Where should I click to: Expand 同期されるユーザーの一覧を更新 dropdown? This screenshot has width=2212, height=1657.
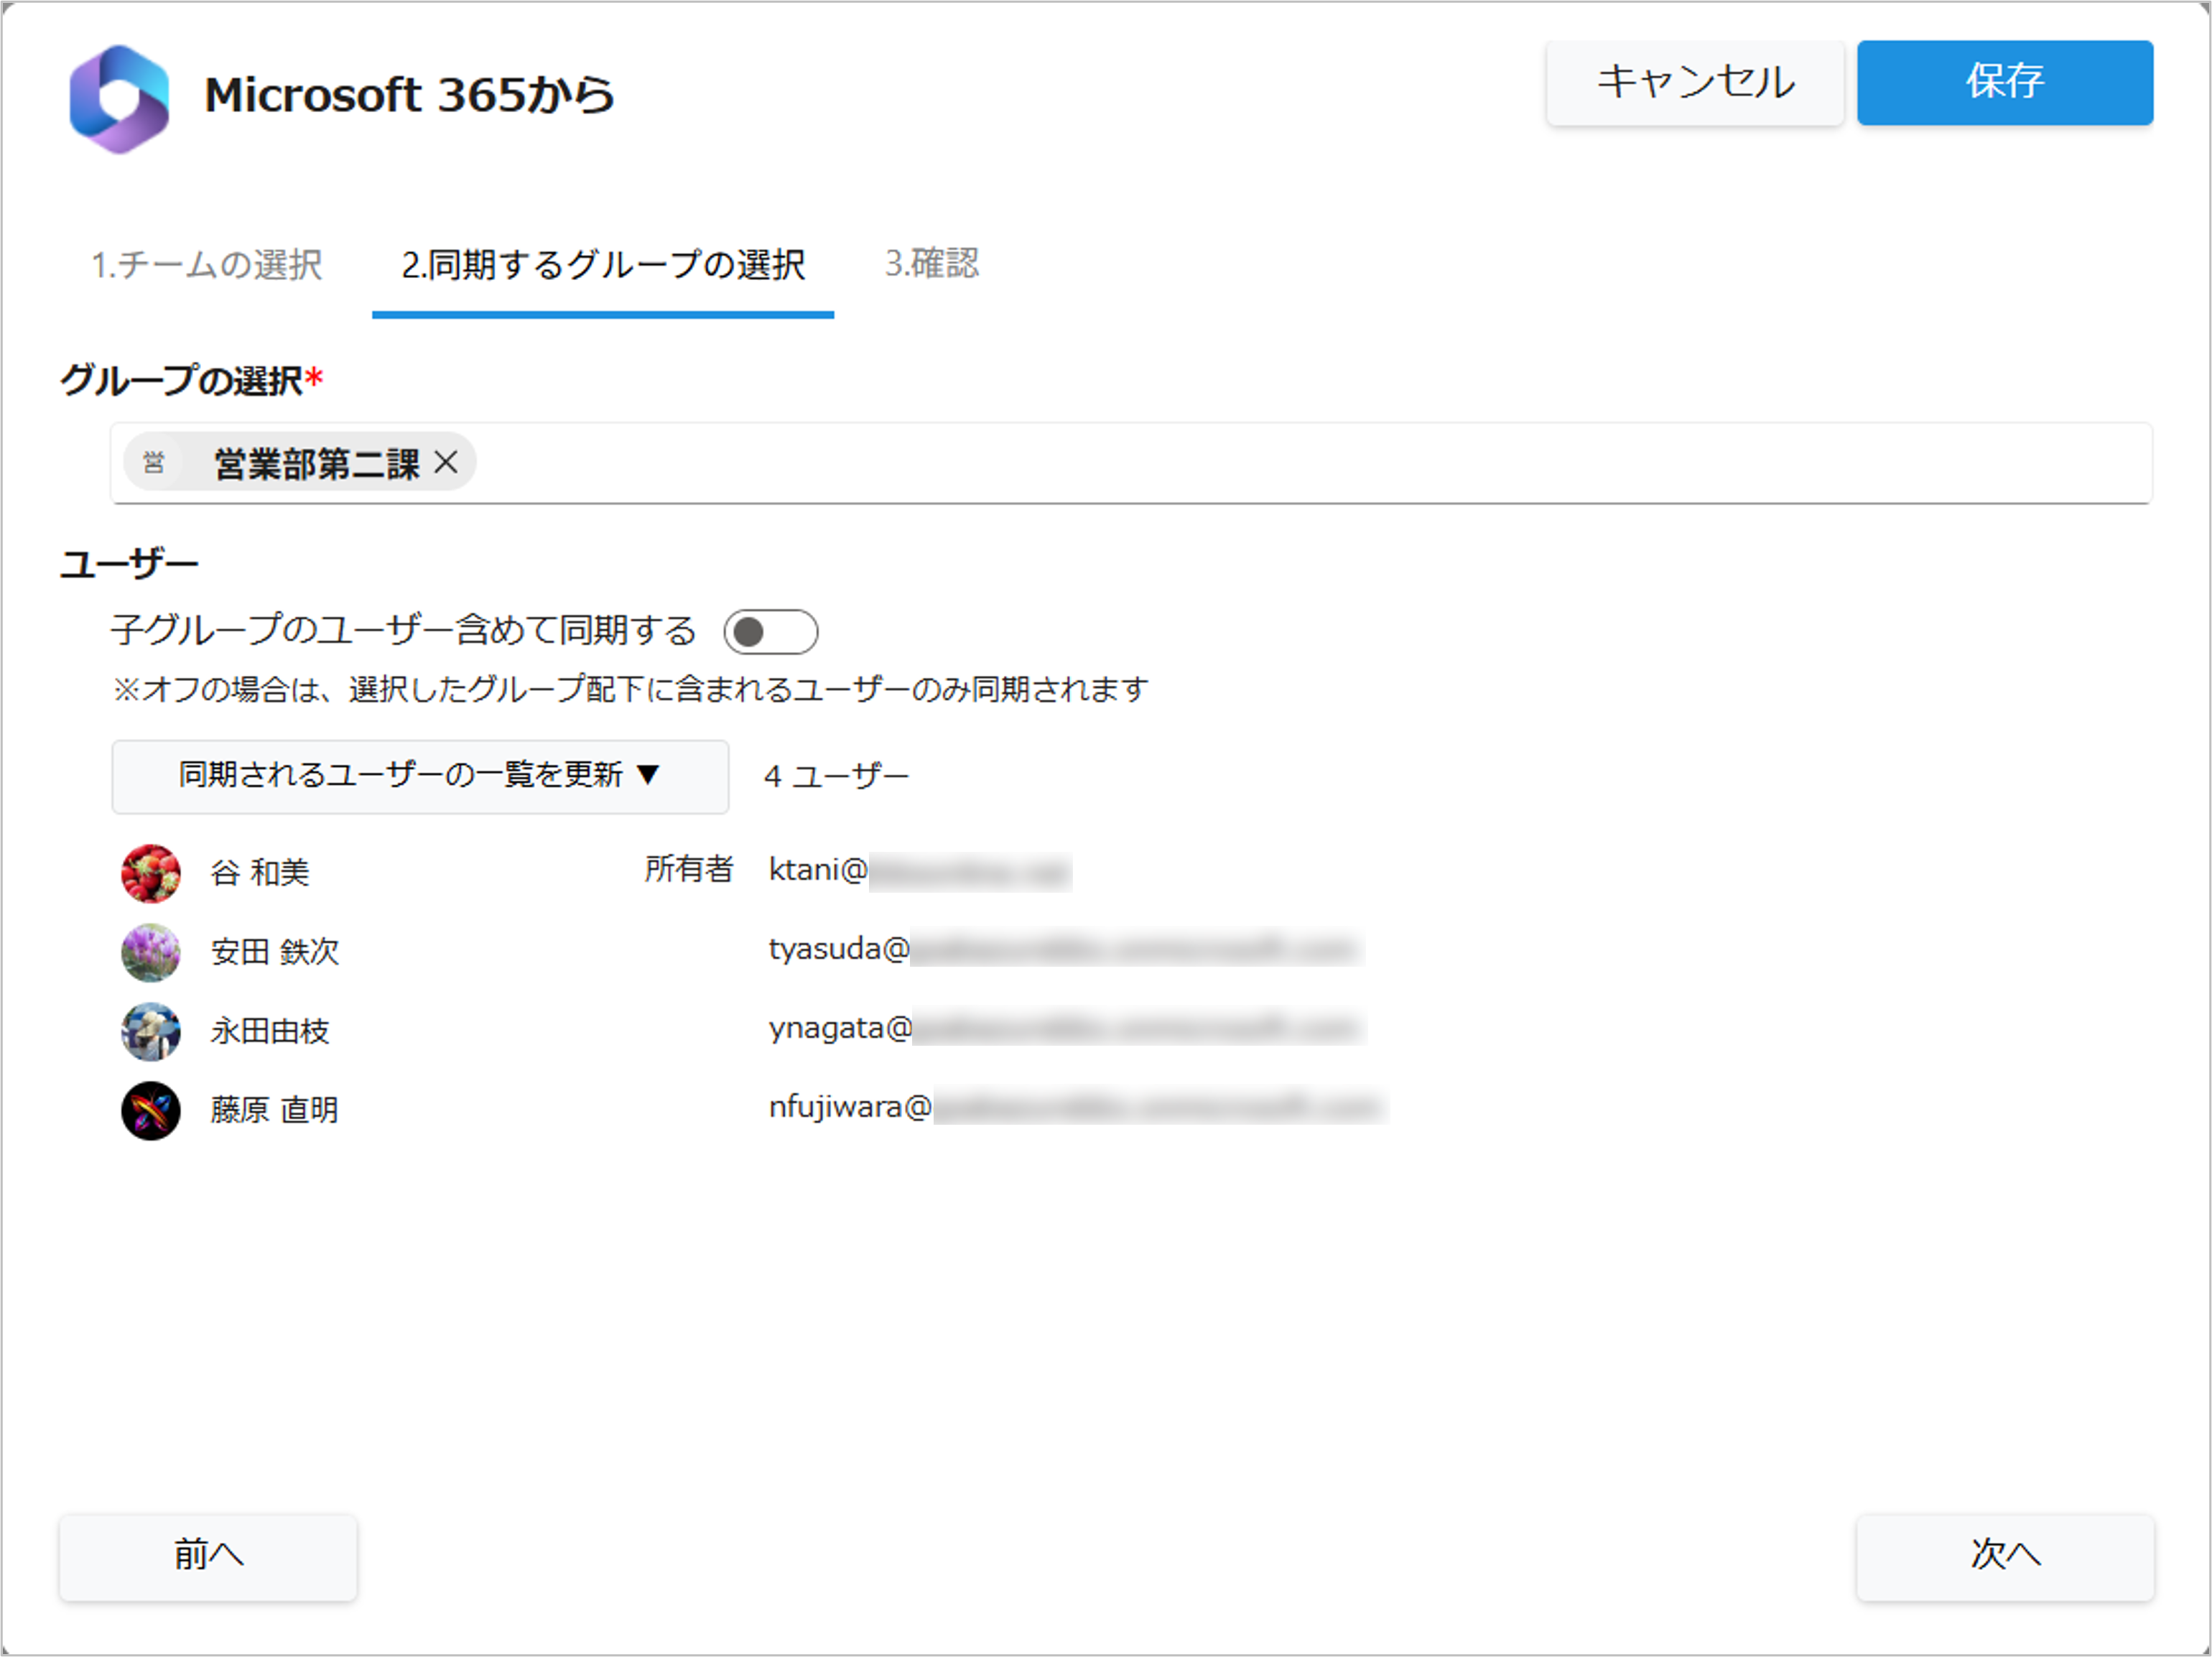pos(420,776)
